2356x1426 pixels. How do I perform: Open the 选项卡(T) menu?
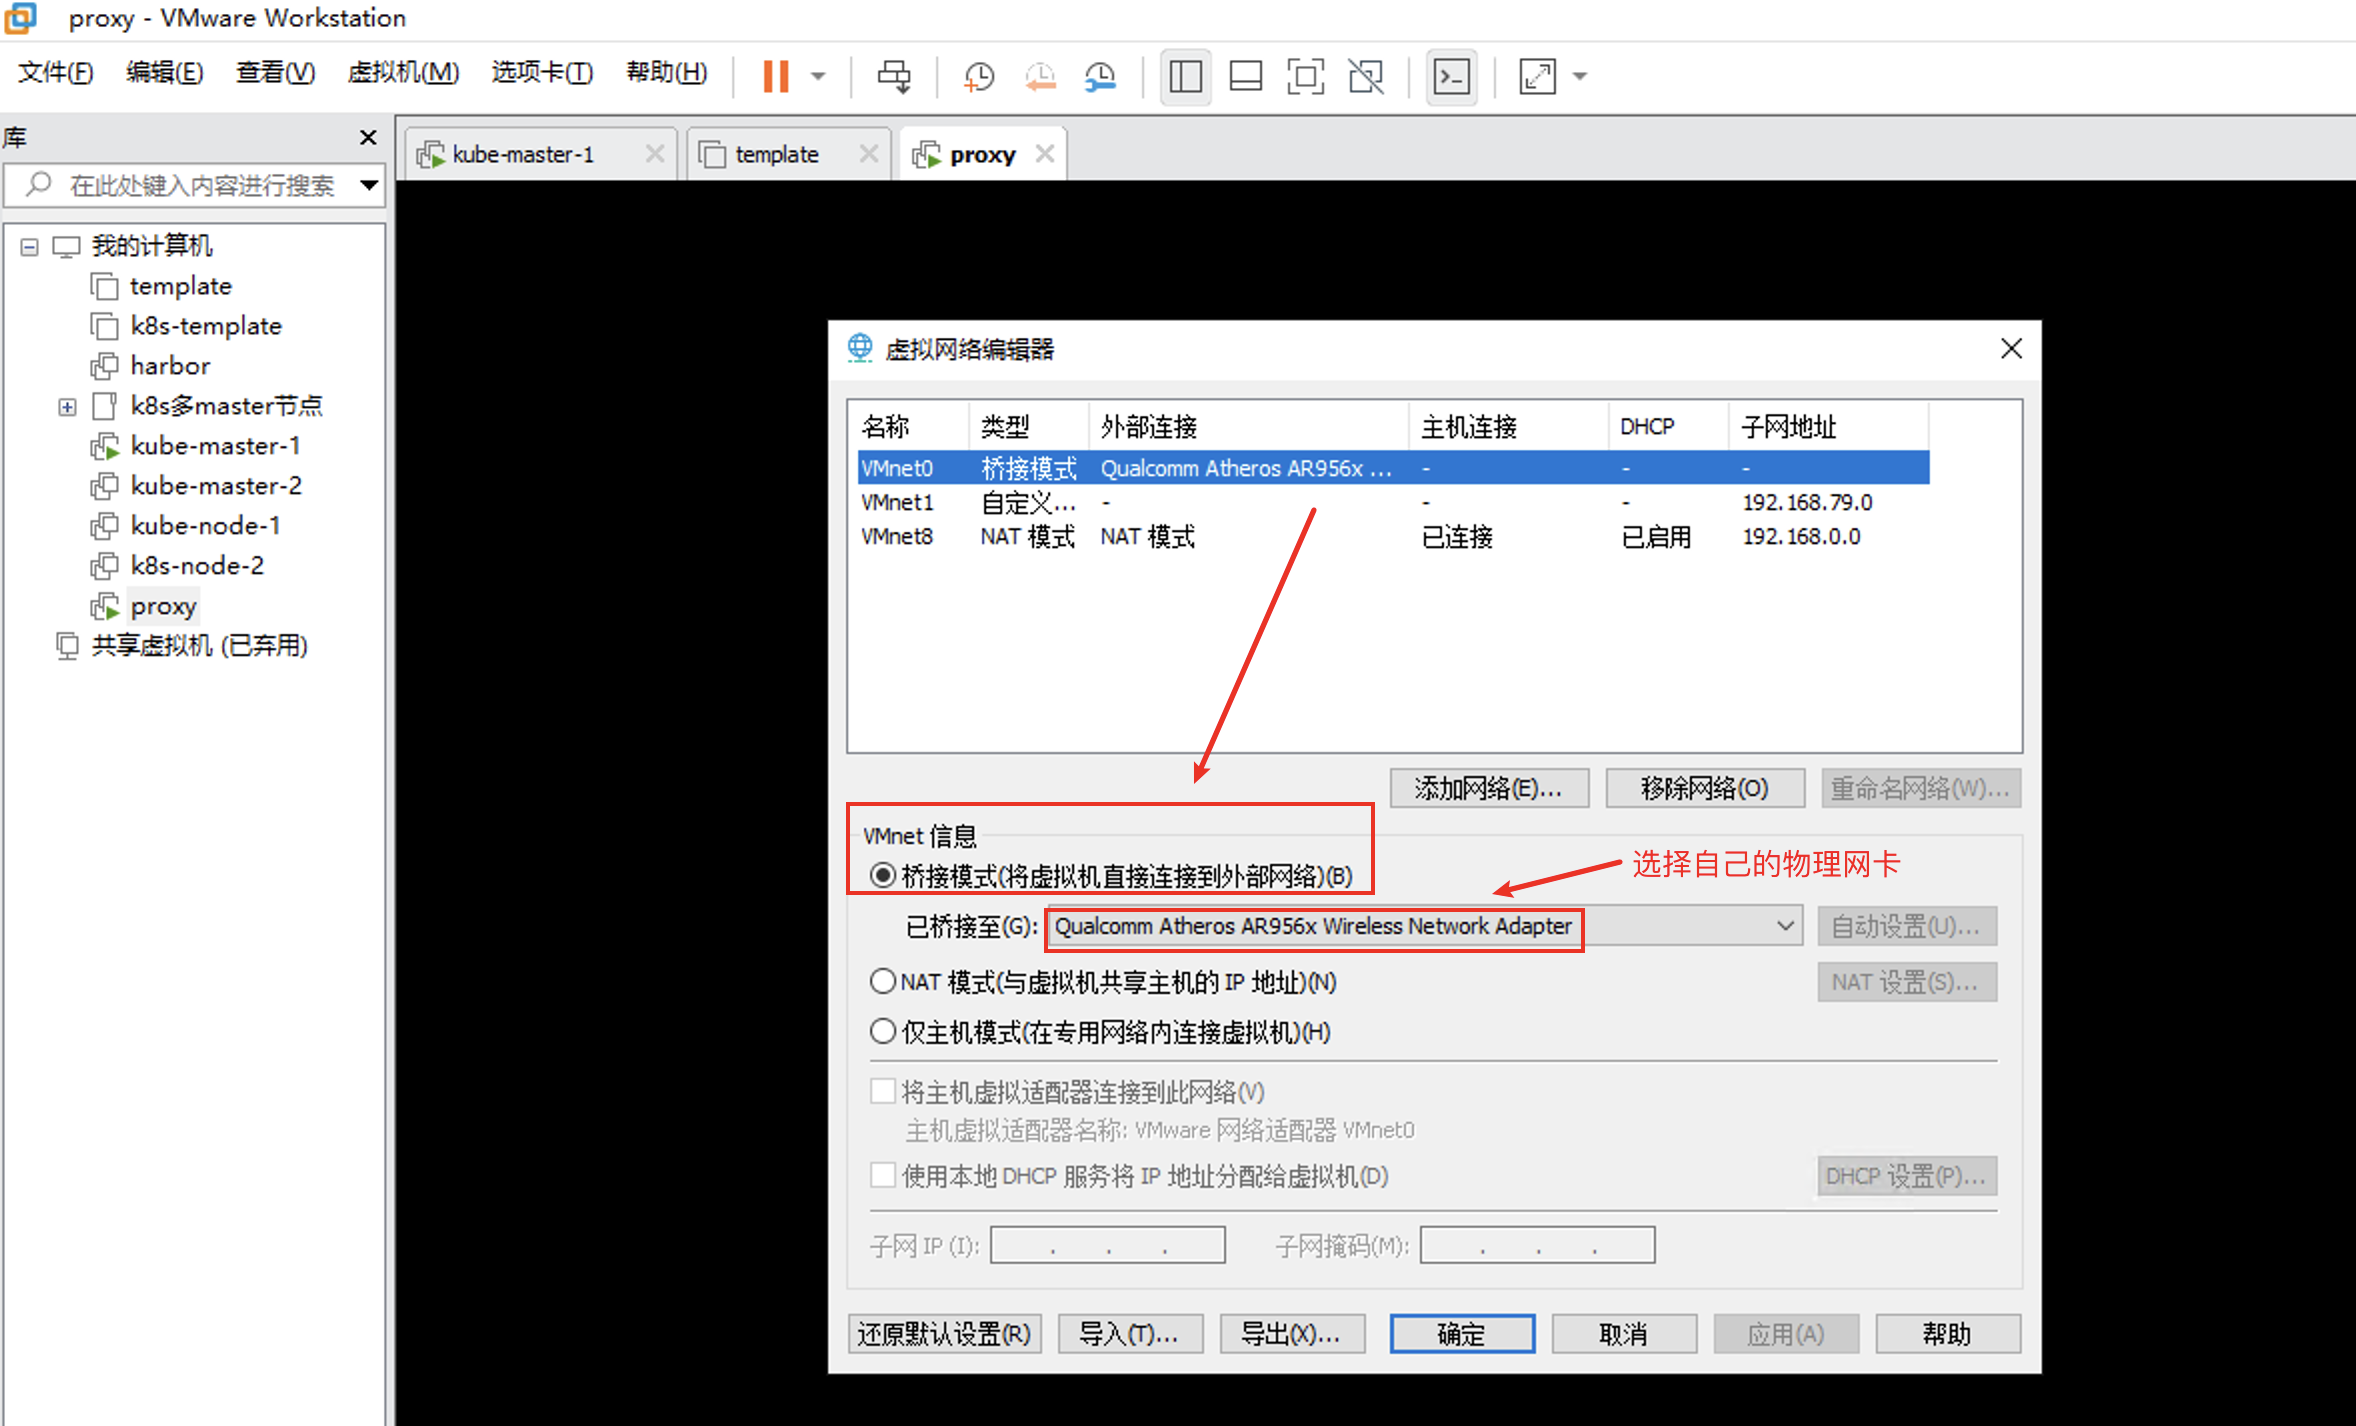542,72
